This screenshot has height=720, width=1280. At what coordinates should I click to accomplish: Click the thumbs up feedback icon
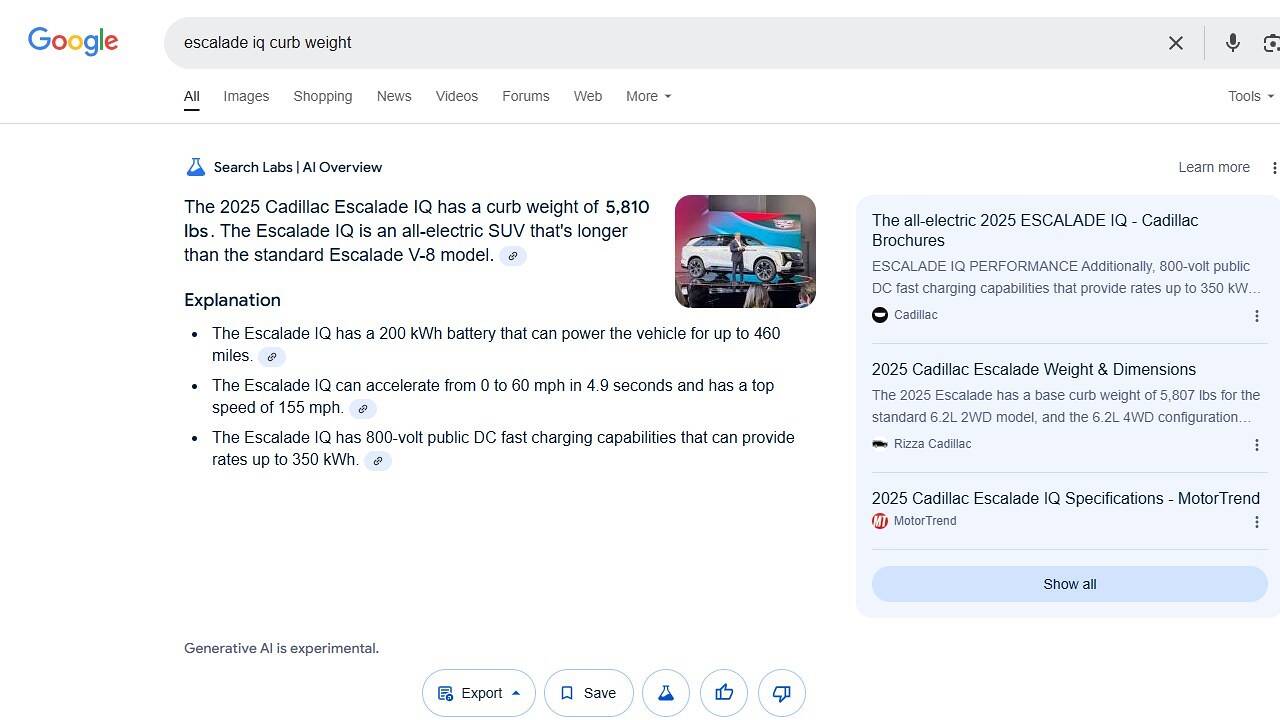click(x=724, y=693)
